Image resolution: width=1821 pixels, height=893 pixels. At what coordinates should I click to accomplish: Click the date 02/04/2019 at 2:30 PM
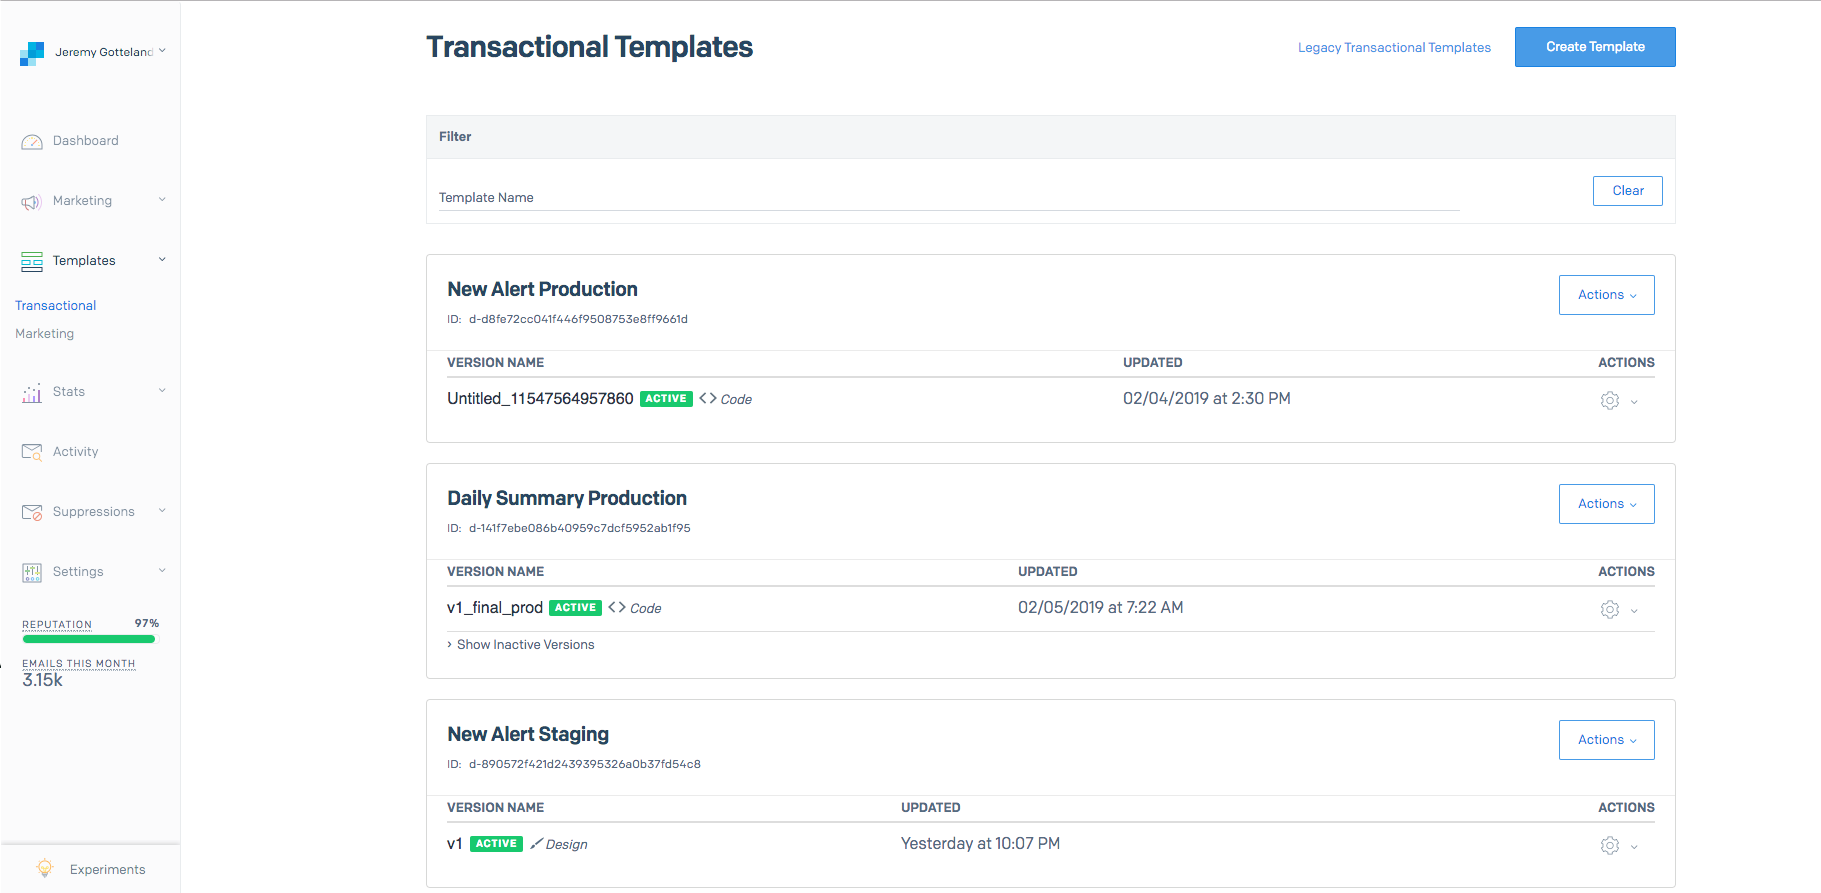[x=1206, y=399]
